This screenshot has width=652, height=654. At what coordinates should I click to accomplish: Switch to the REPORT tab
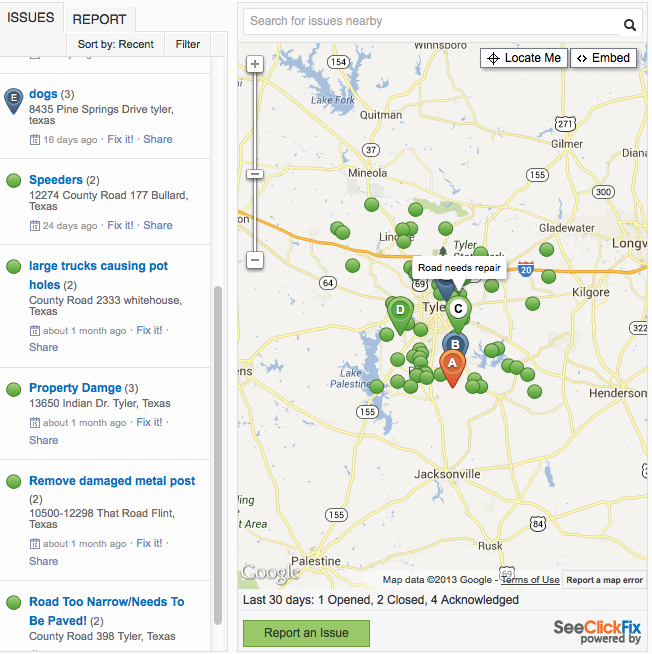pyautogui.click(x=99, y=19)
